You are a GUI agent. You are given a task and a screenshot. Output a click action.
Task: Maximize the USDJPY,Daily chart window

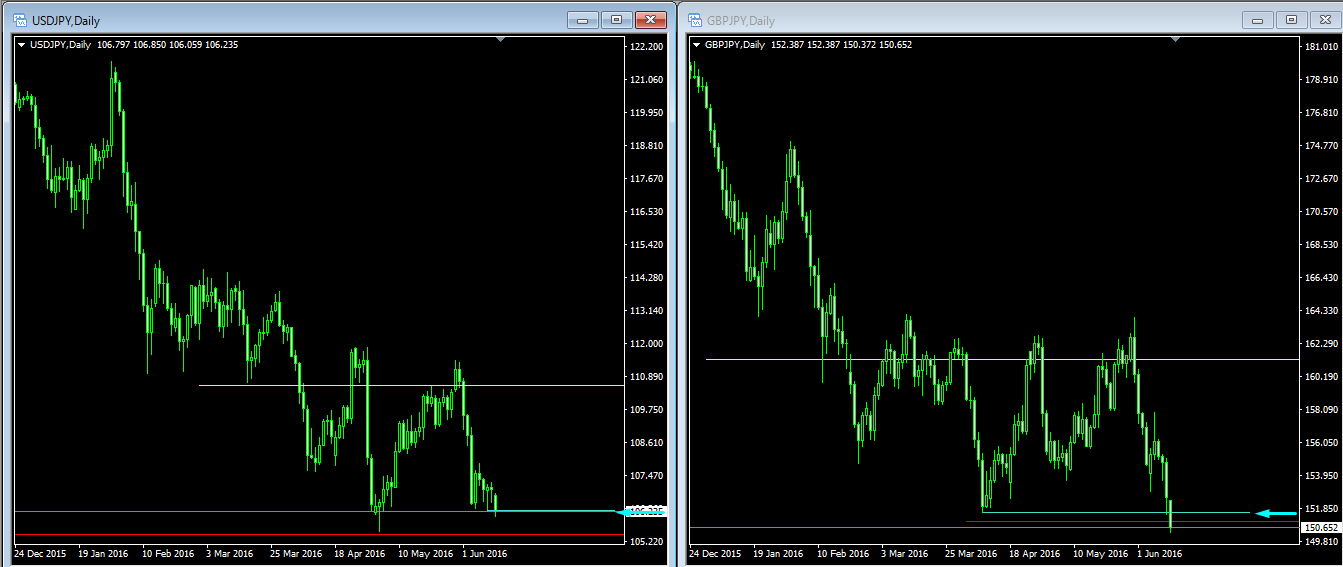pyautogui.click(x=616, y=20)
